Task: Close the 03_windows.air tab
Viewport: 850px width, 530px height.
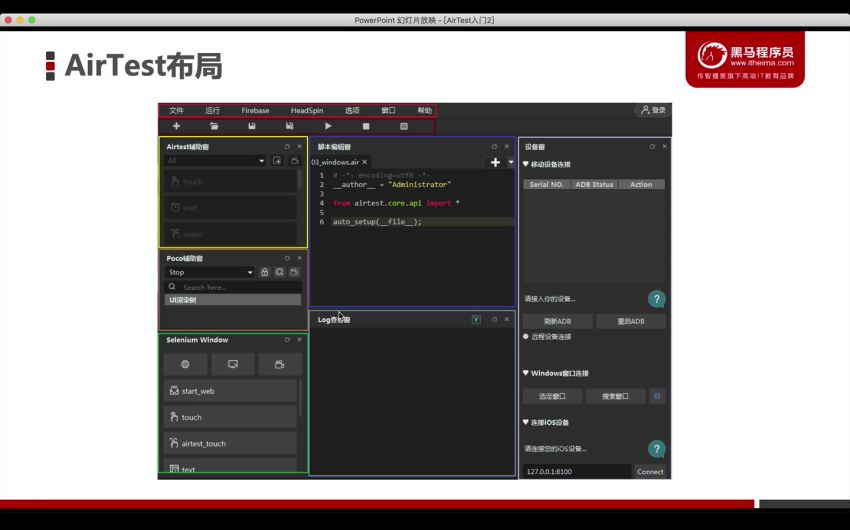Action: (x=365, y=162)
